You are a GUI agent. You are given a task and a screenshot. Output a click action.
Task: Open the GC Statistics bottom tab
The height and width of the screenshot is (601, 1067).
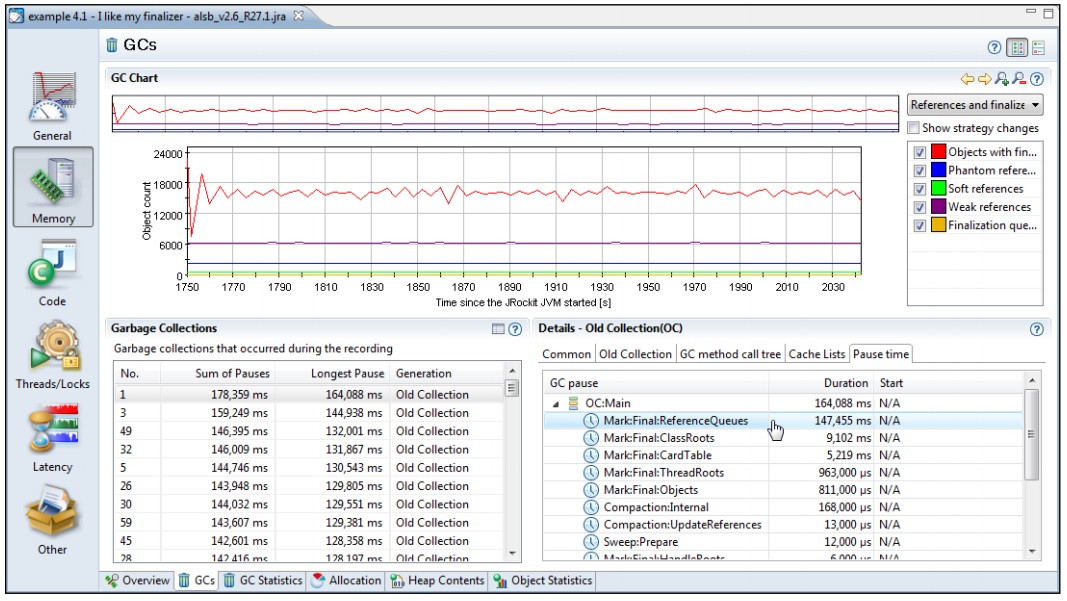click(263, 581)
